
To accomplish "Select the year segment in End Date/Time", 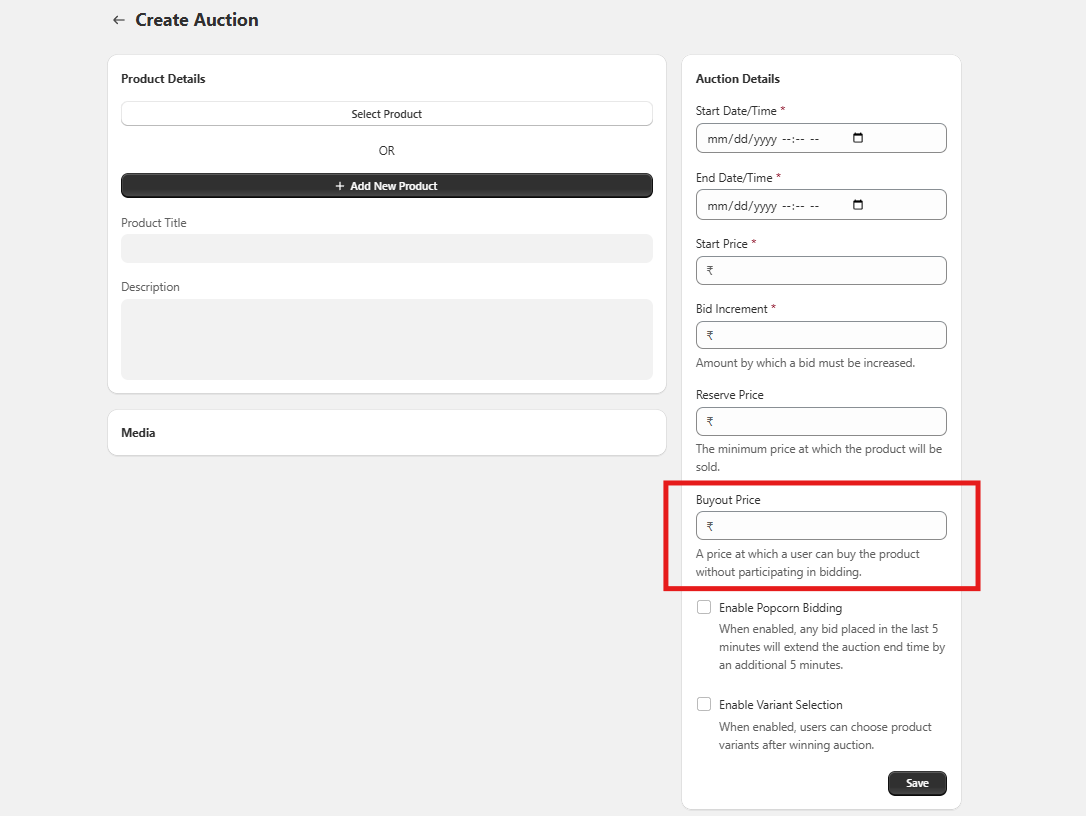I will pyautogui.click(x=764, y=206).
